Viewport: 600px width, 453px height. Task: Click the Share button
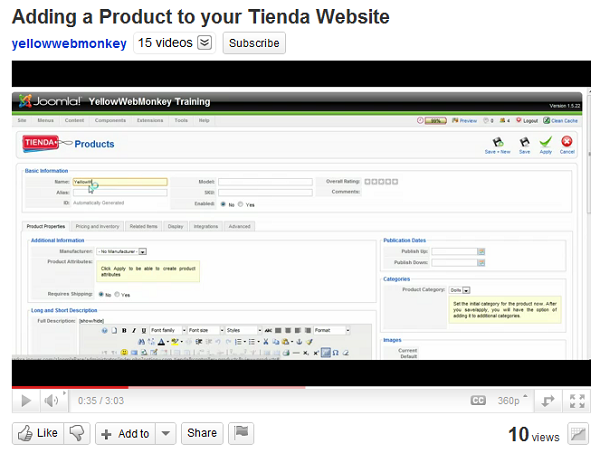pyautogui.click(x=202, y=433)
